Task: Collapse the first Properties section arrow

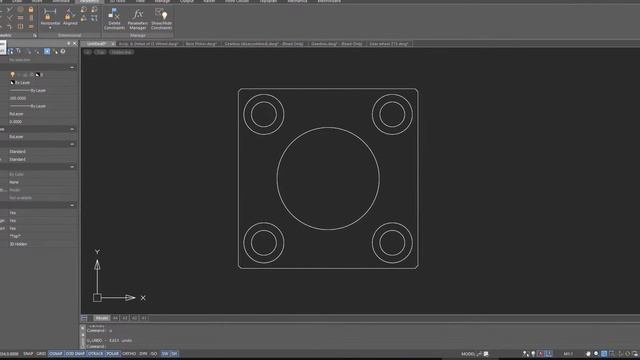Action: pos(72,67)
